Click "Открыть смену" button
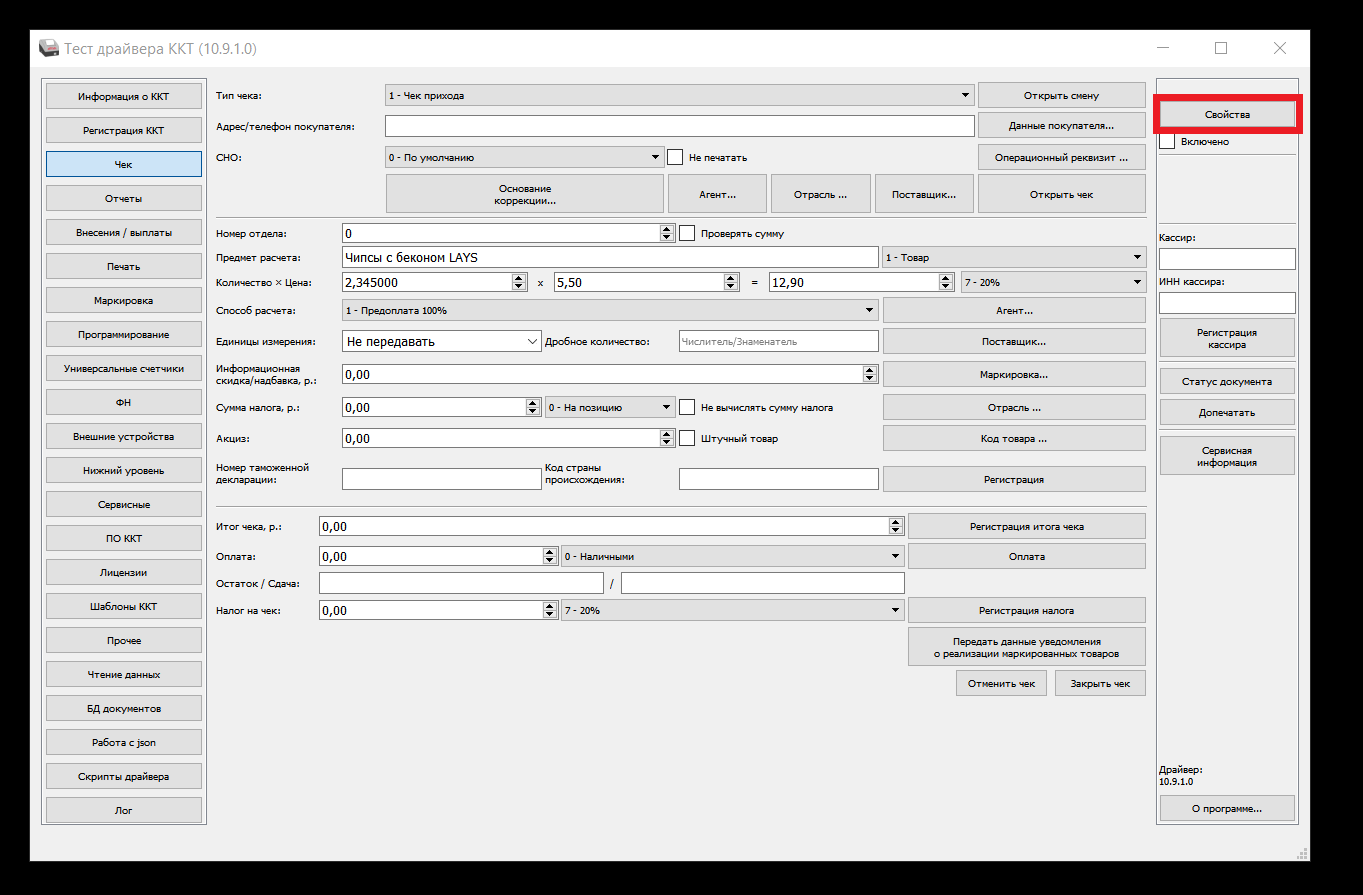The height and width of the screenshot is (895, 1363). tap(1061, 95)
